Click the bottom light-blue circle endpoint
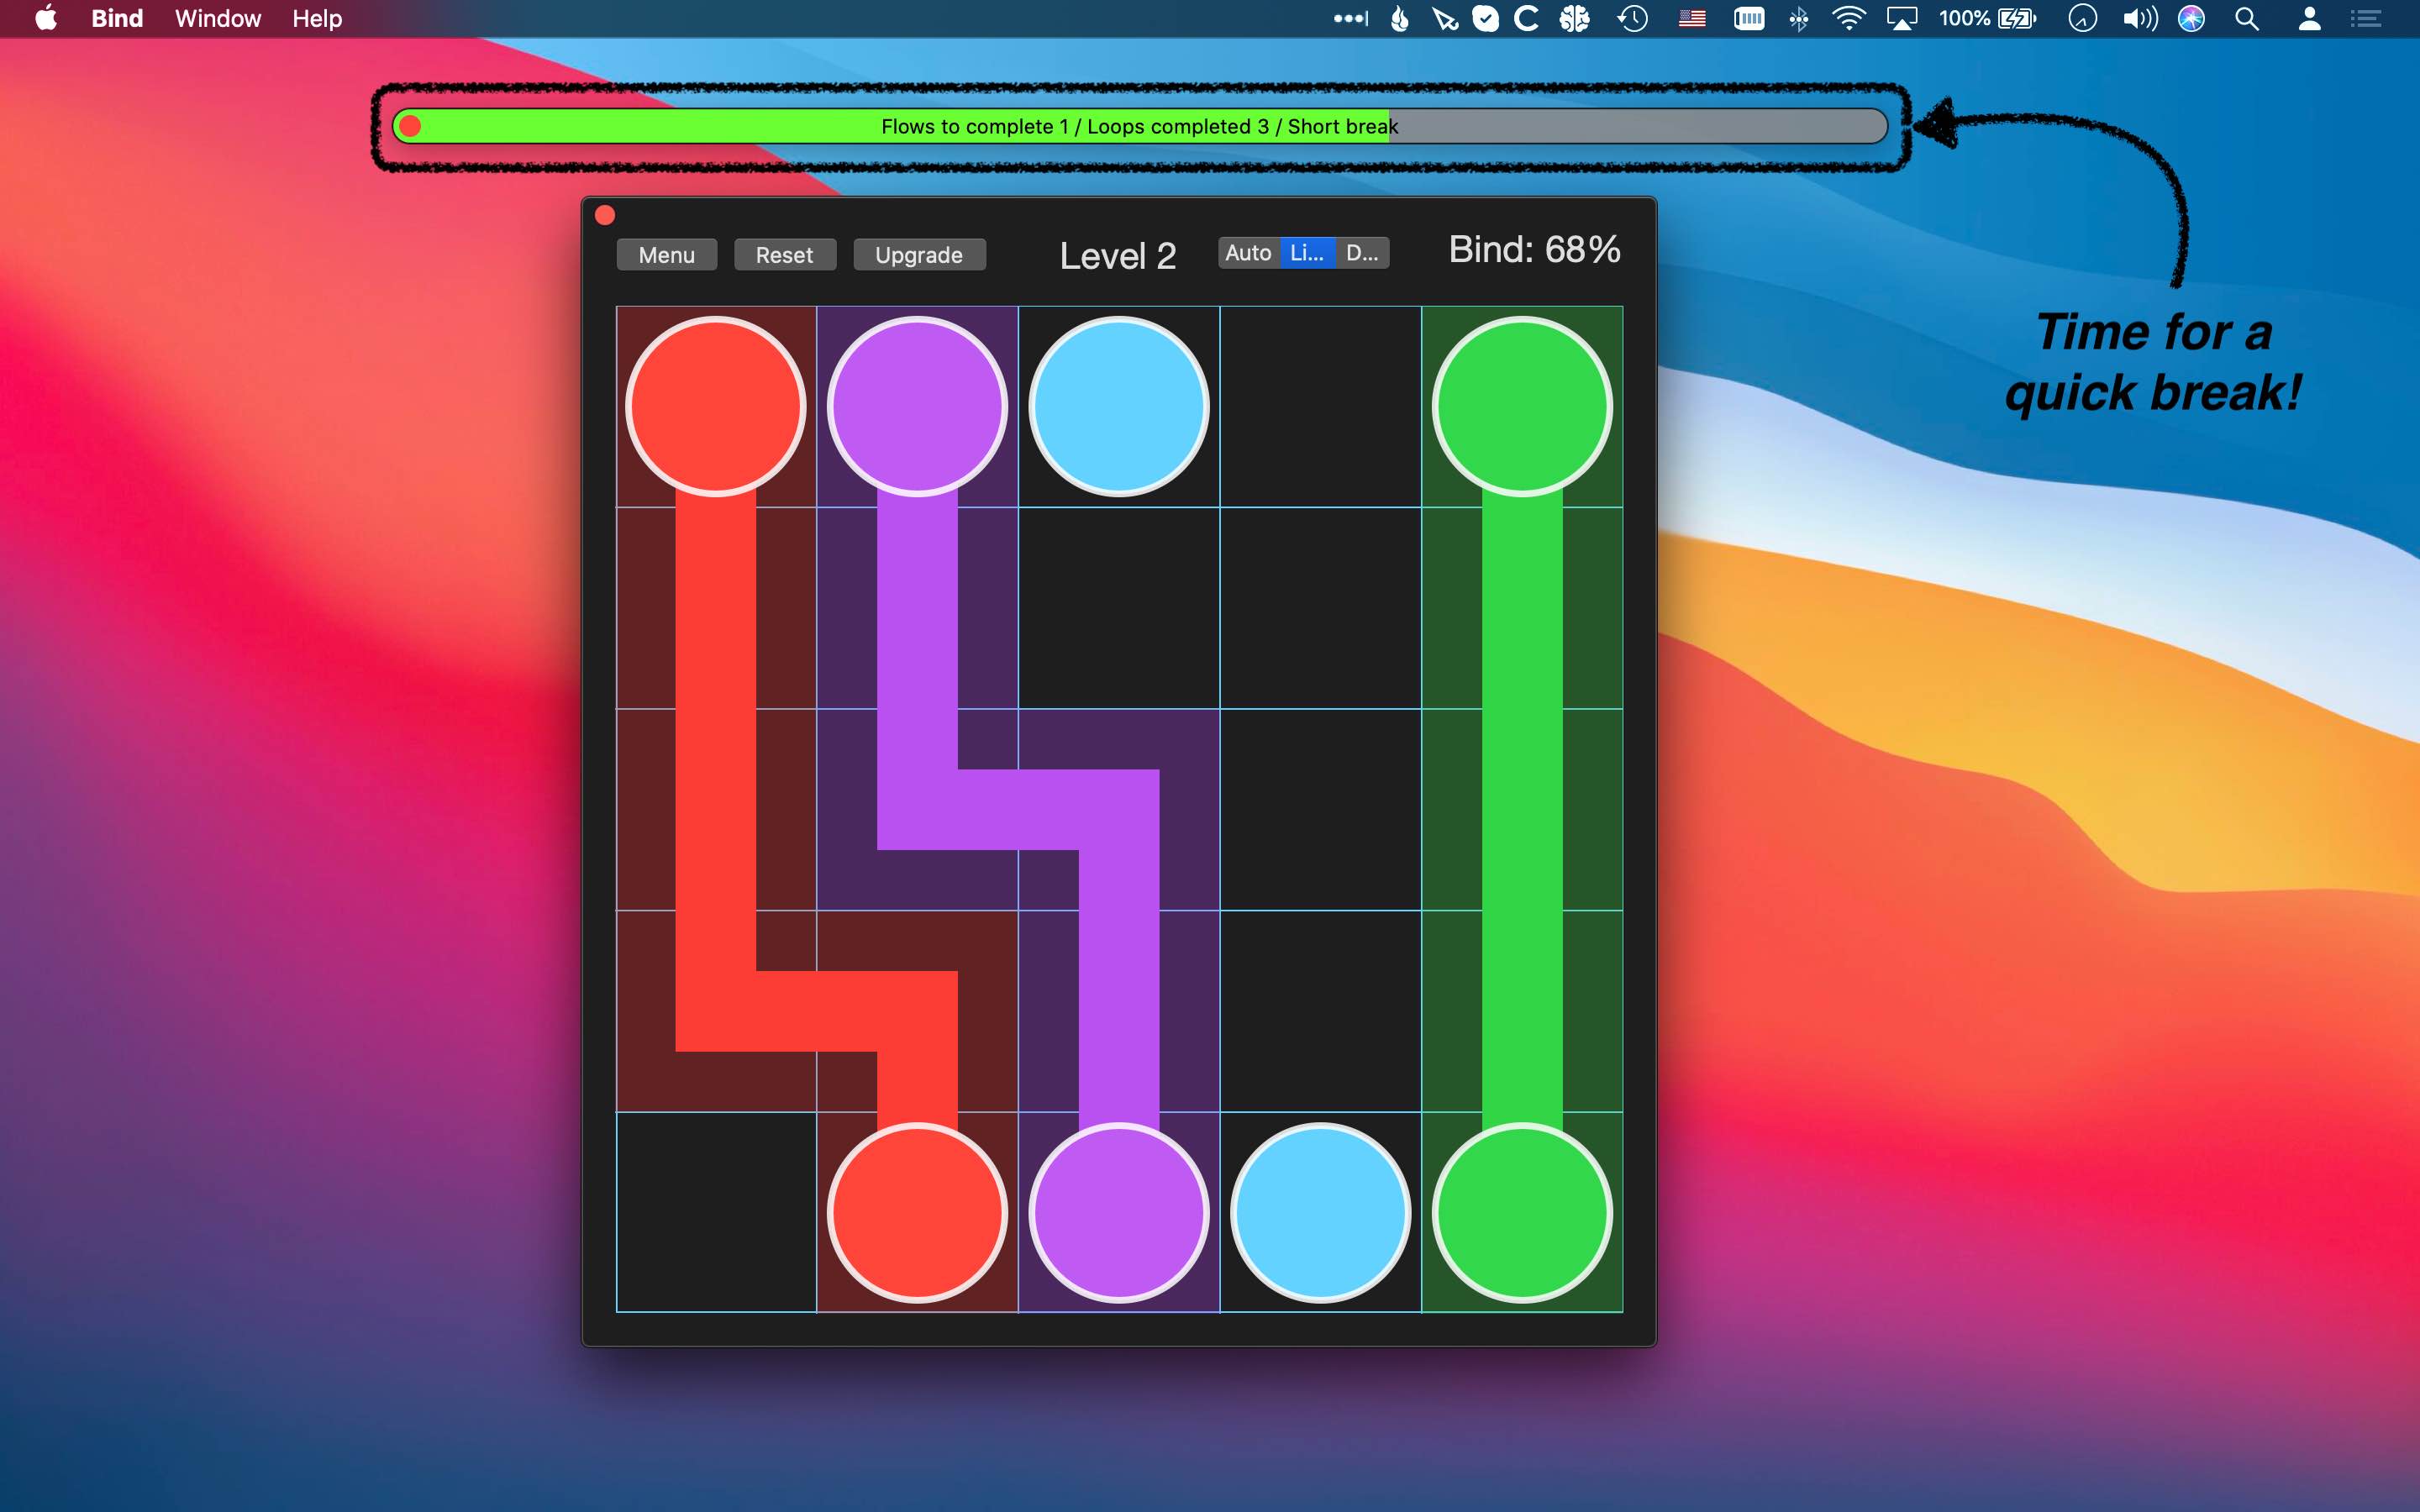The height and width of the screenshot is (1512, 2420). (x=1320, y=1213)
